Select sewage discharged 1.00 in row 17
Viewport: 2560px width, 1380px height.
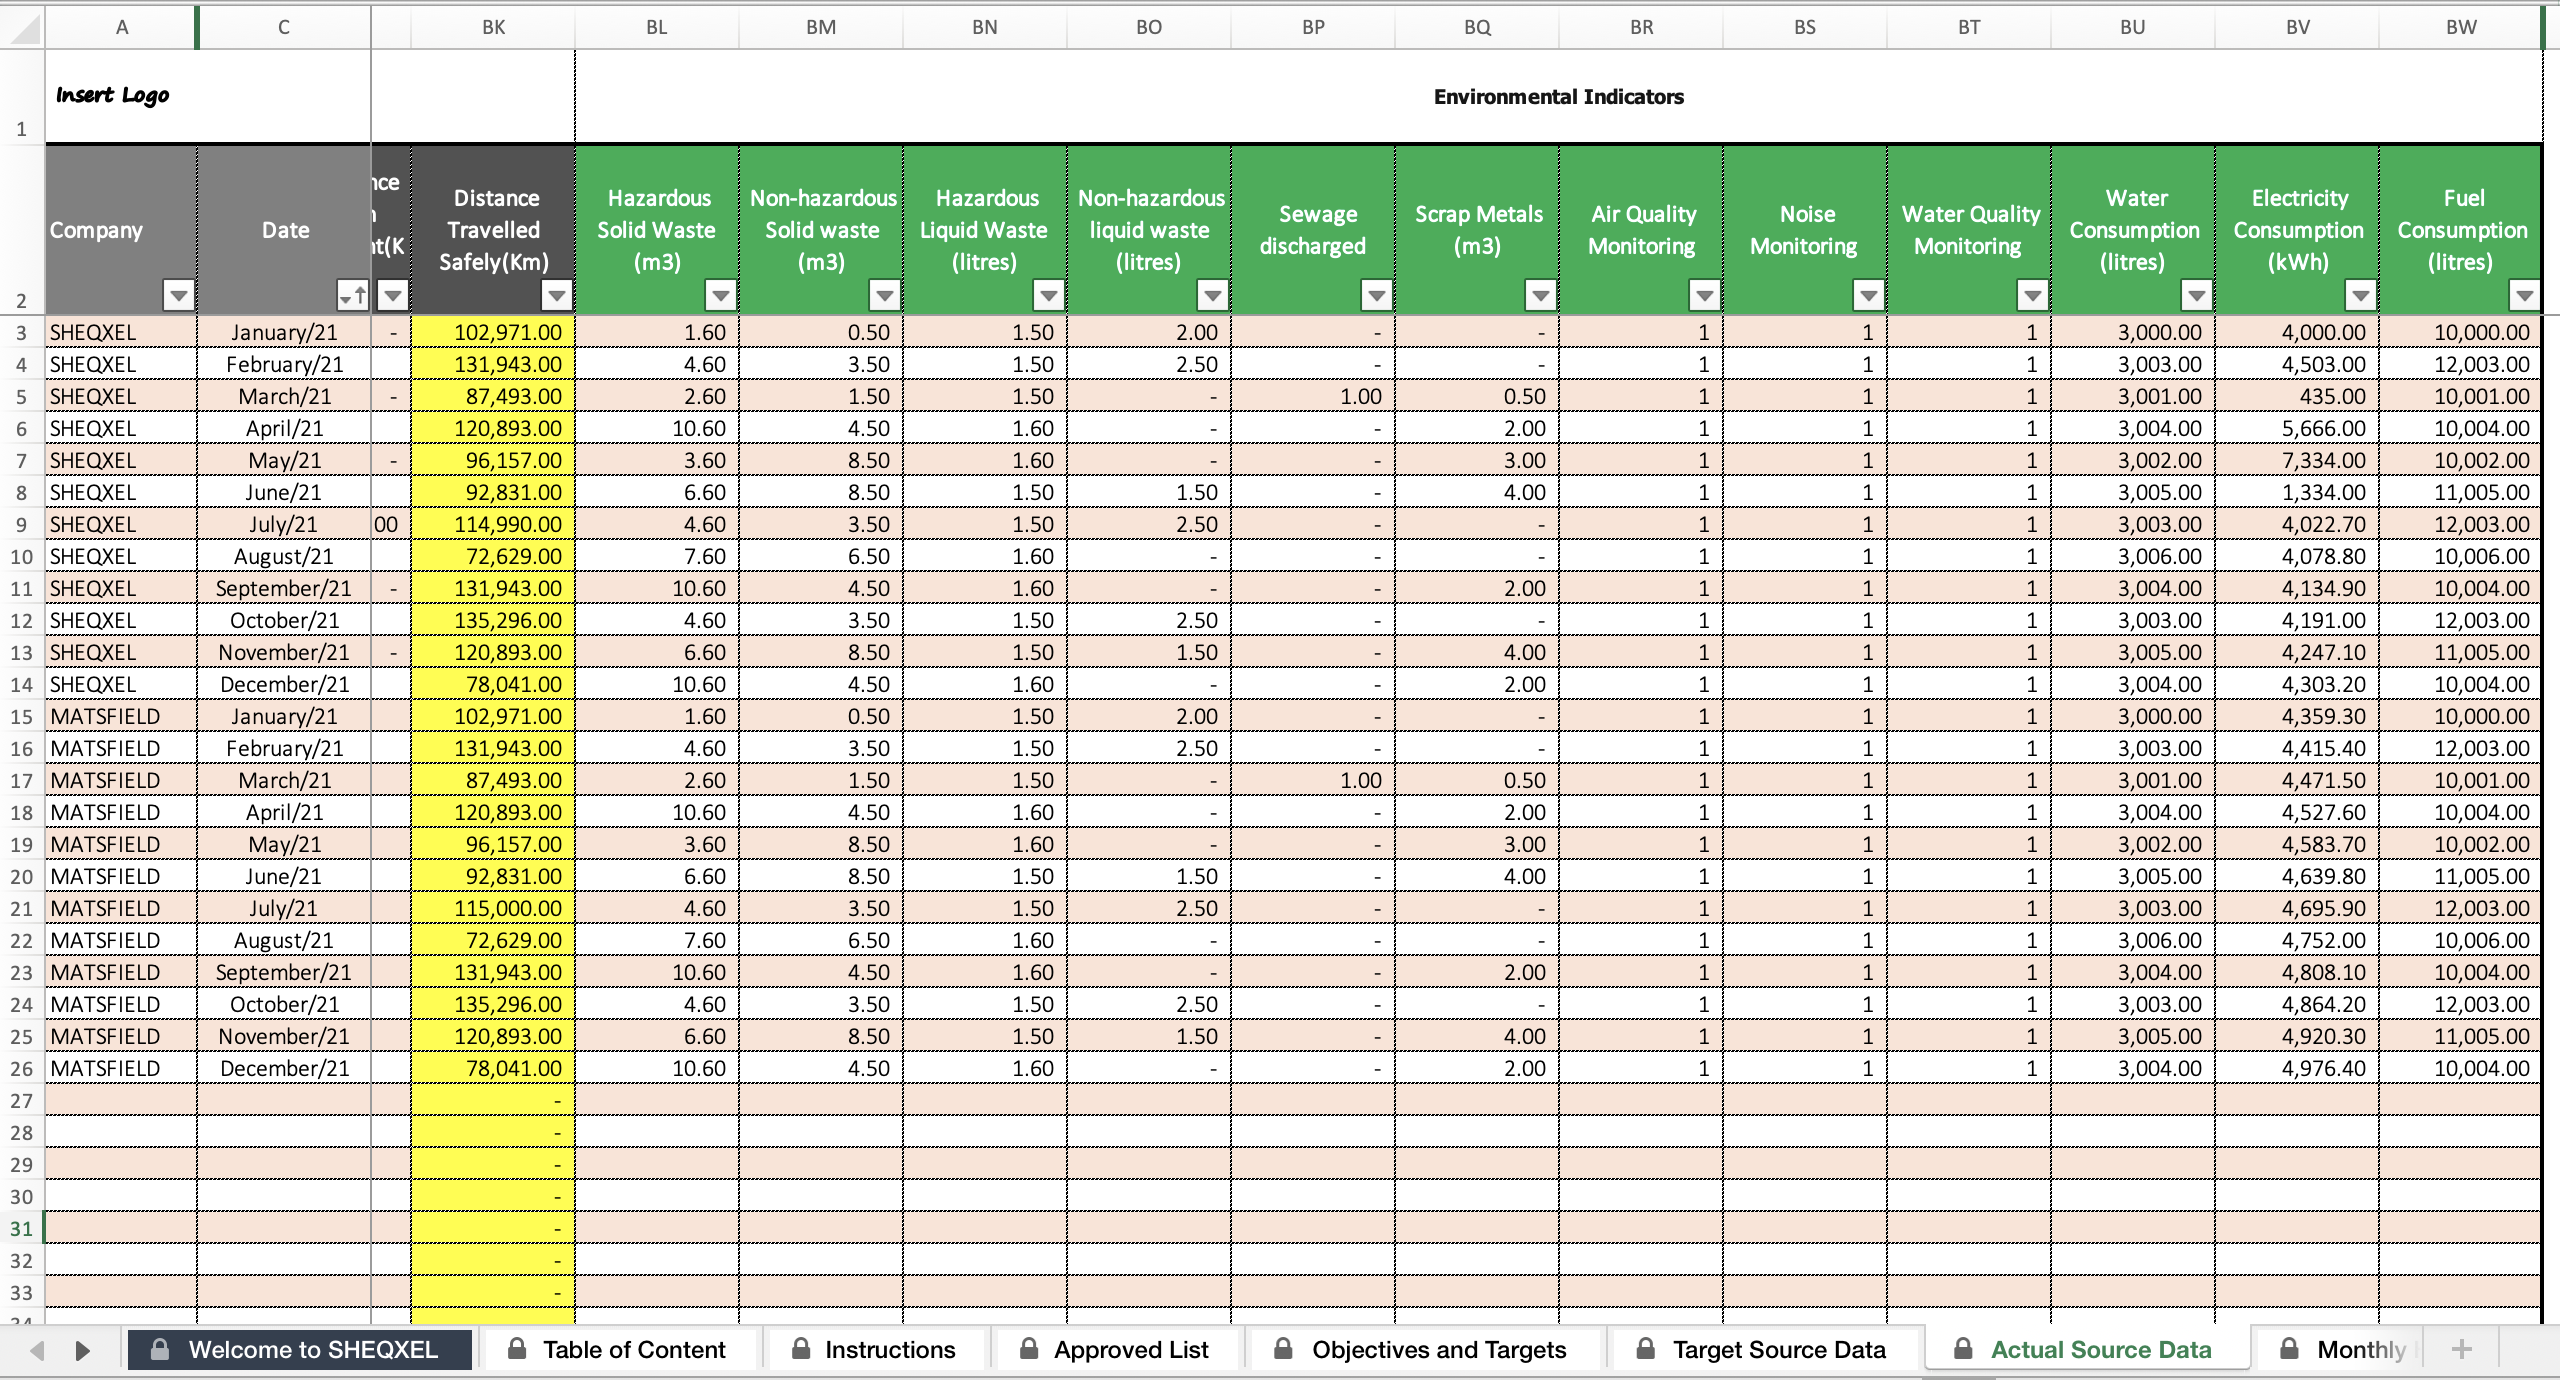(x=1313, y=780)
